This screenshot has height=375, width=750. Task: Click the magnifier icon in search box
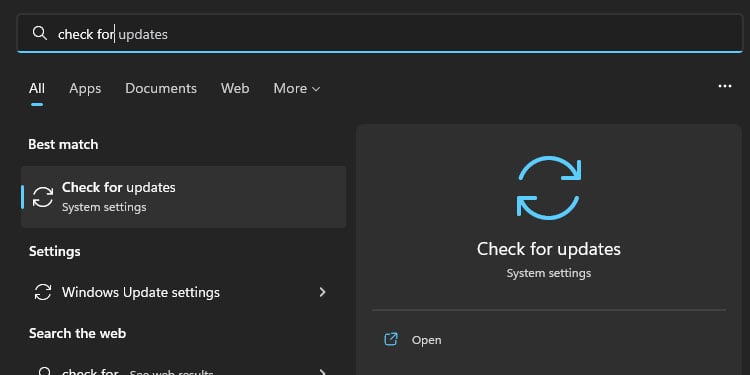(39, 33)
